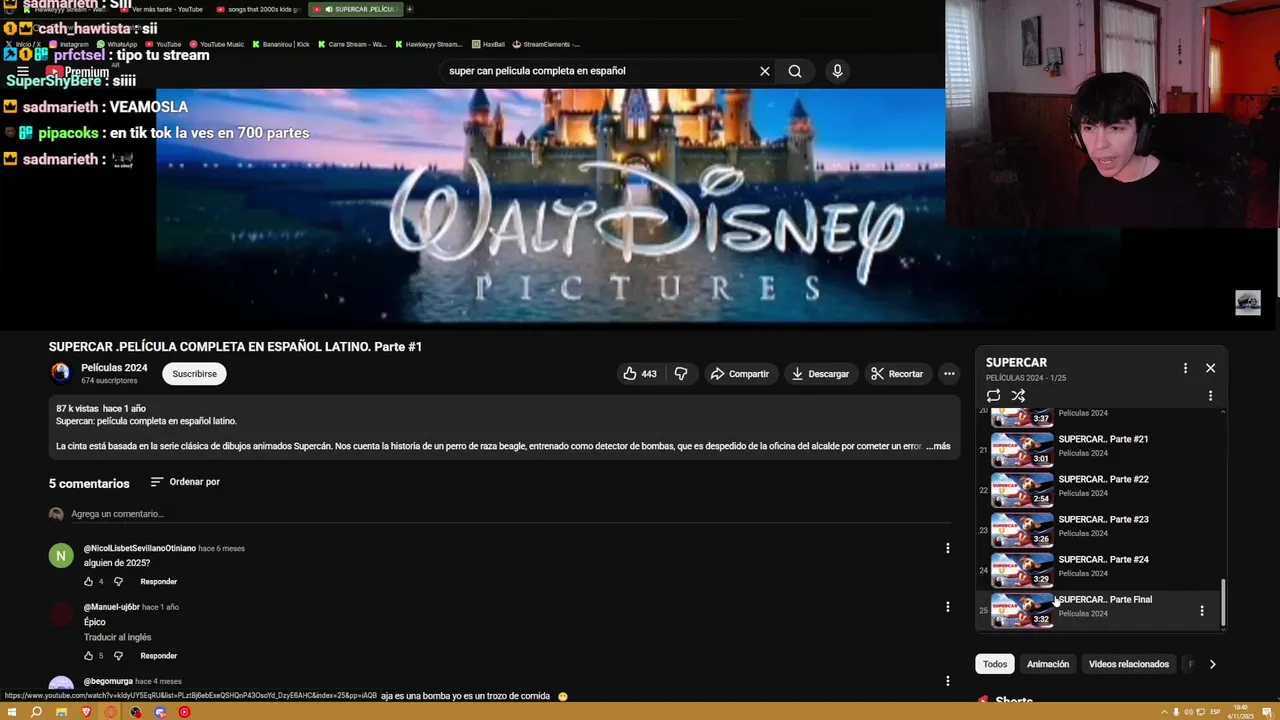Play SUPERCAR.. Parte #22 from playlist
The image size is (1280, 720).
click(x=1100, y=489)
